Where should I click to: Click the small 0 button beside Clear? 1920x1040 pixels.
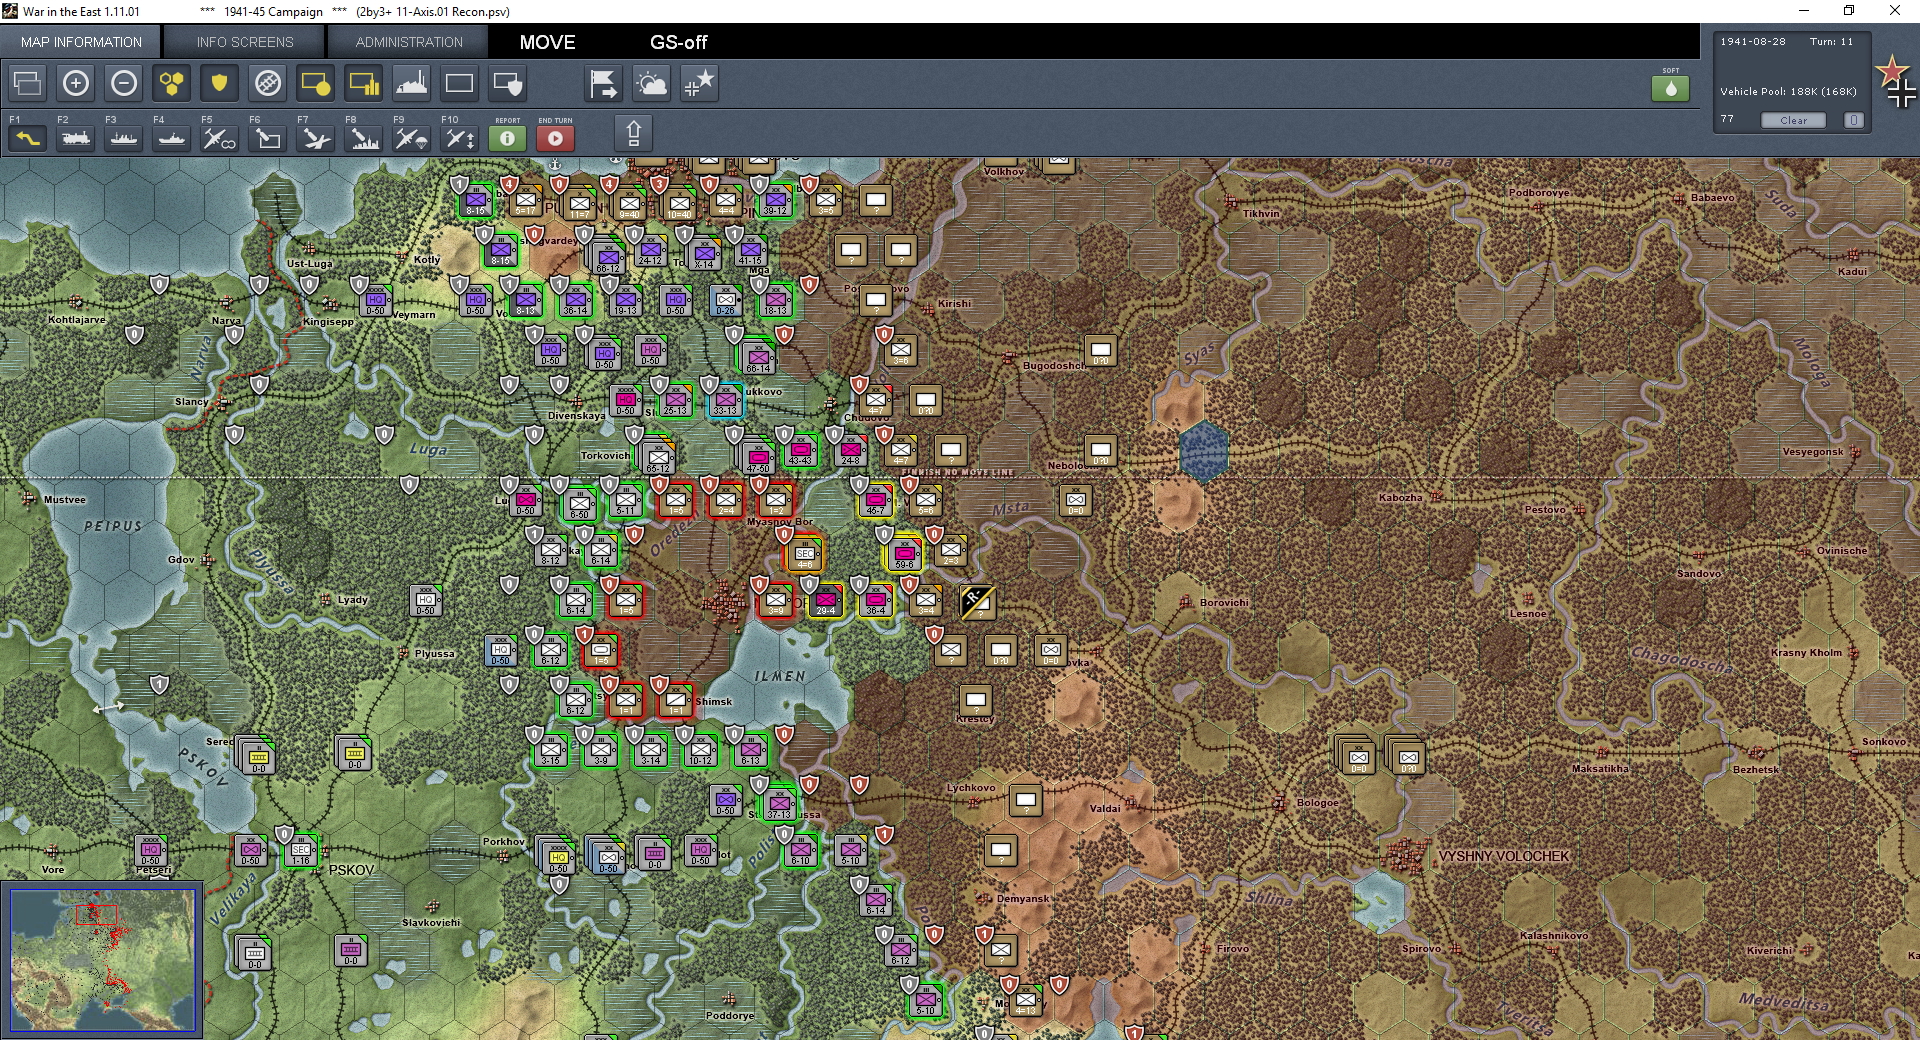point(1854,120)
